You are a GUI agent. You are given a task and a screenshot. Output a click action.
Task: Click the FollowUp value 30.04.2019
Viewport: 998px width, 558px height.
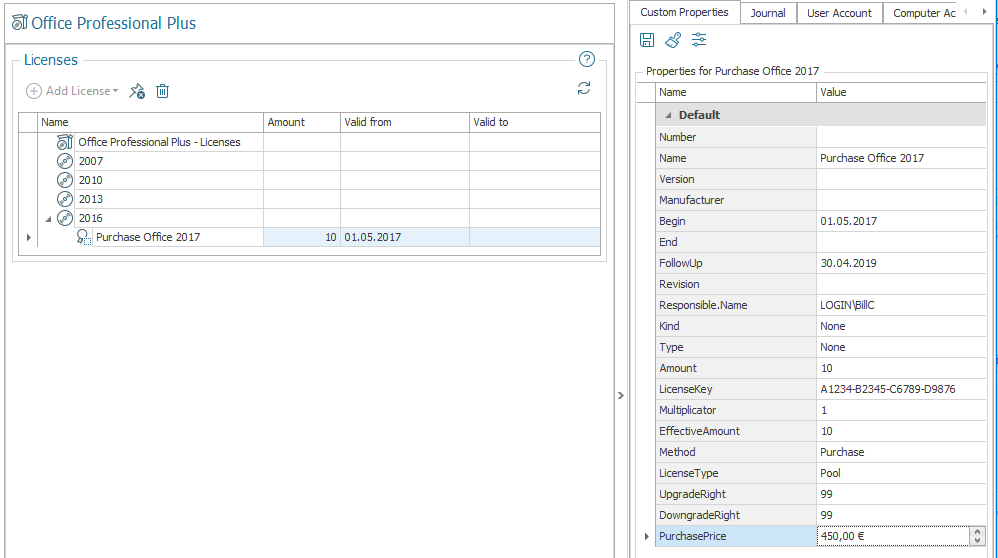(x=901, y=263)
